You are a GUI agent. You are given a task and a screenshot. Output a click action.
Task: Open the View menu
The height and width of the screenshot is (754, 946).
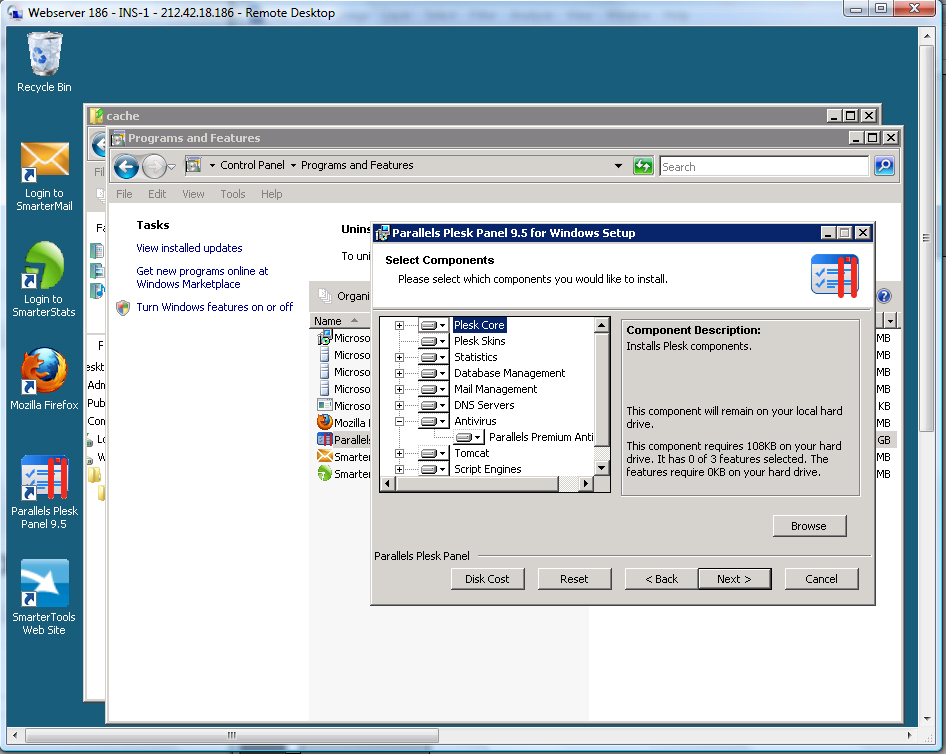coord(193,194)
